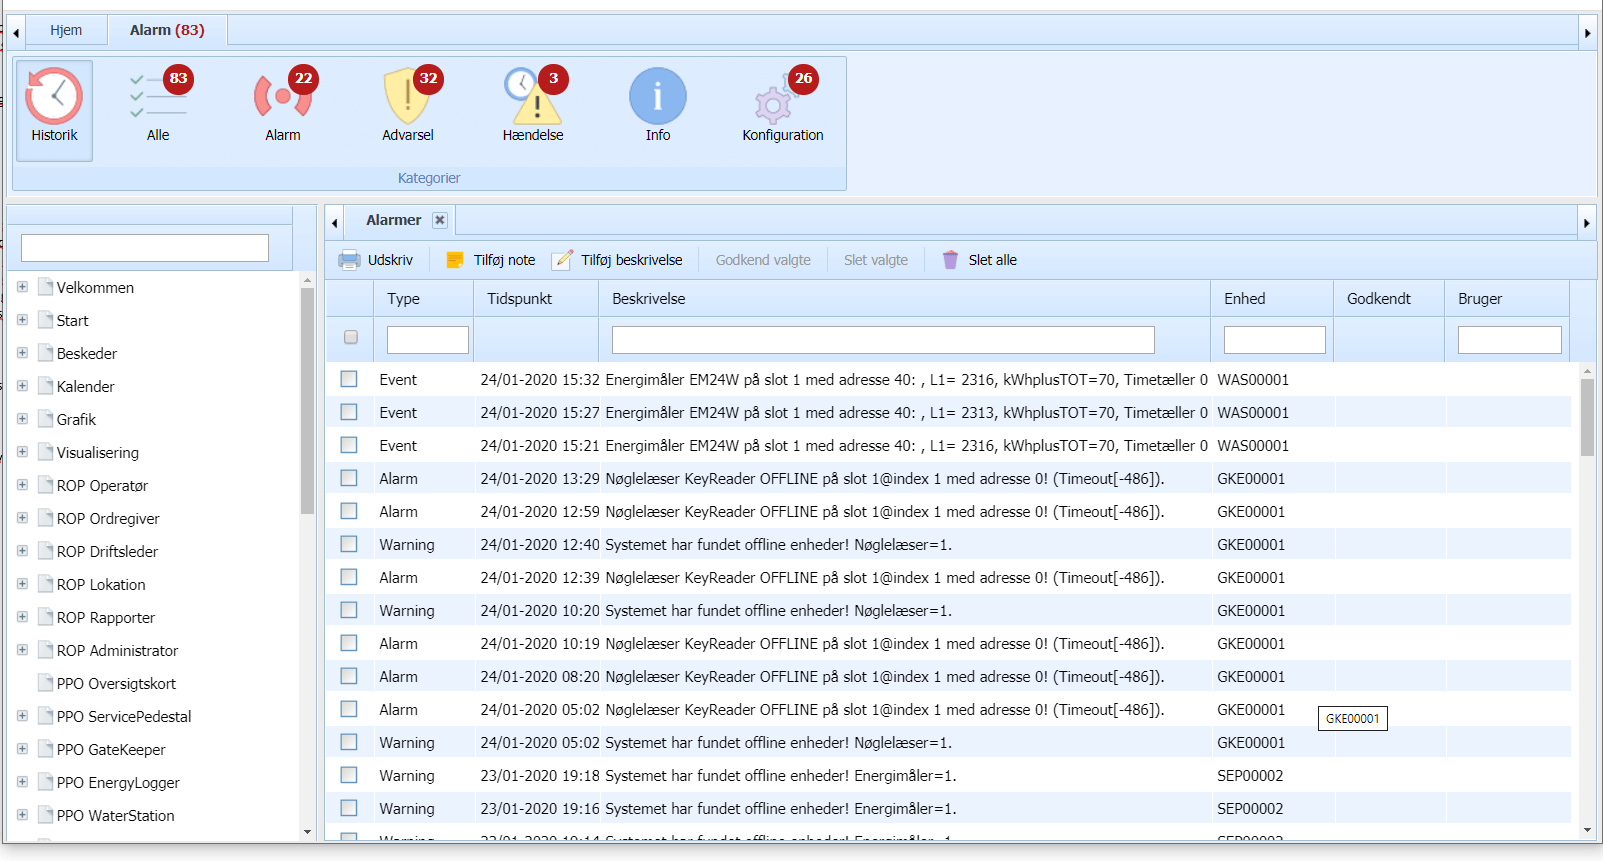This screenshot has width=1603, height=861.
Task: Check the Event 15:21 row checkbox
Action: click(349, 445)
